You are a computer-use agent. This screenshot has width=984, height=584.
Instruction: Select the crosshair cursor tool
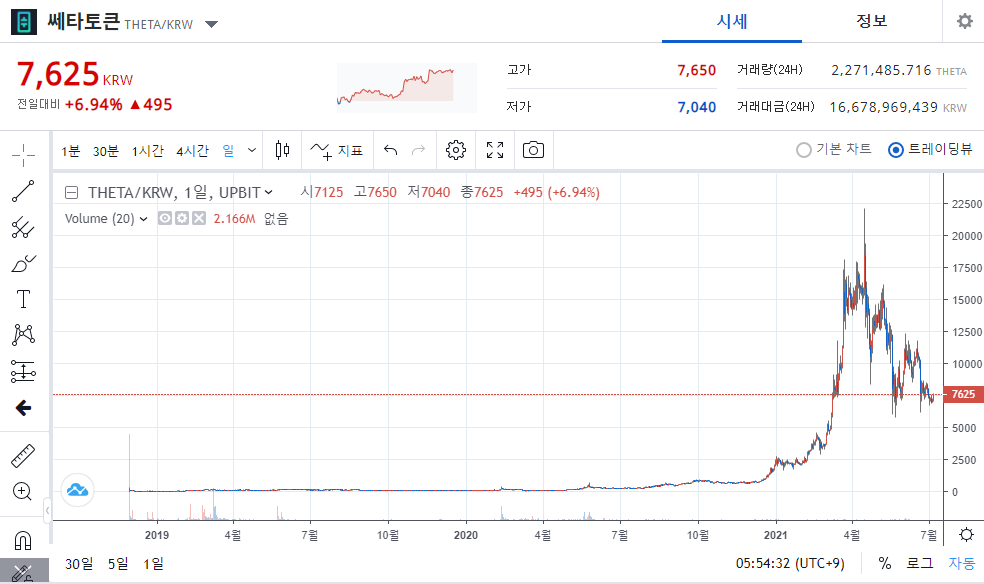click(23, 155)
